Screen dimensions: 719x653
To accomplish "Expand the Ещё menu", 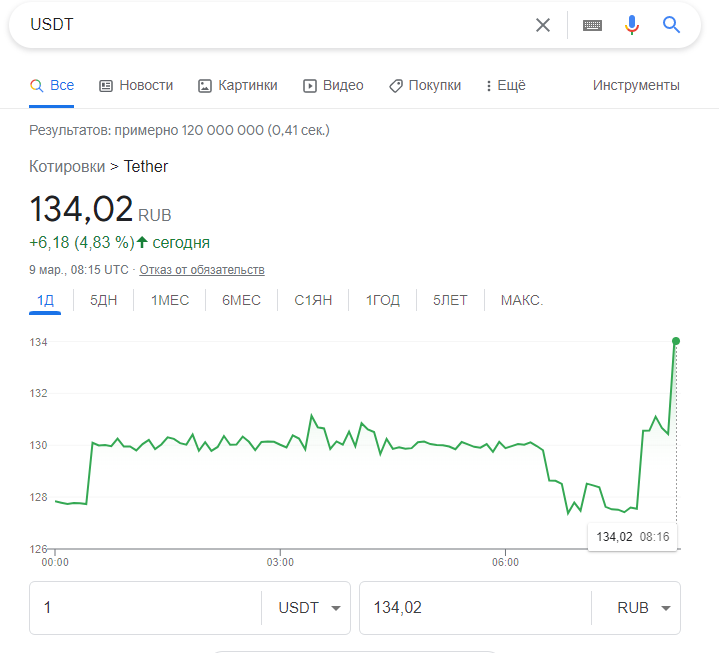I will 505,86.
